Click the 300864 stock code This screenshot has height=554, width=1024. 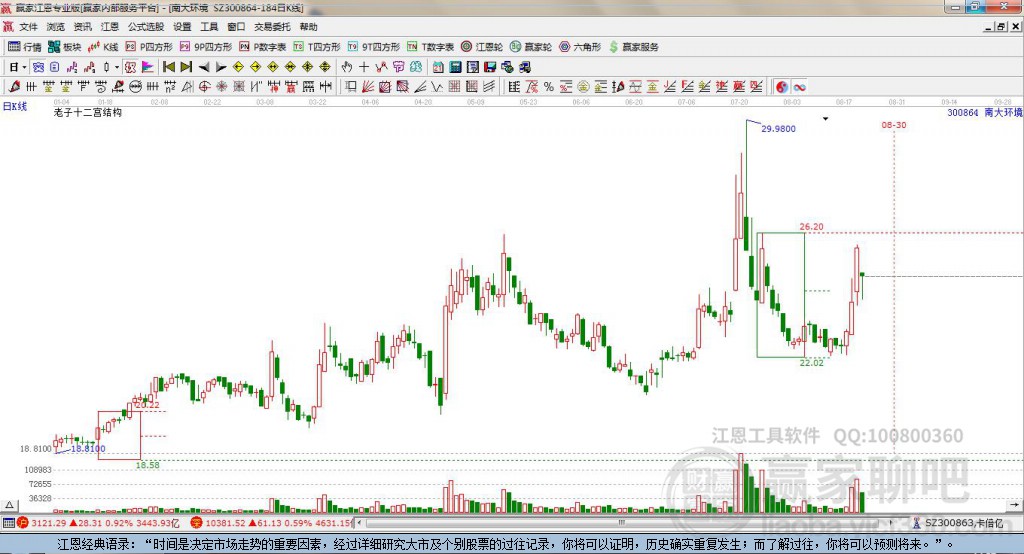[963, 112]
